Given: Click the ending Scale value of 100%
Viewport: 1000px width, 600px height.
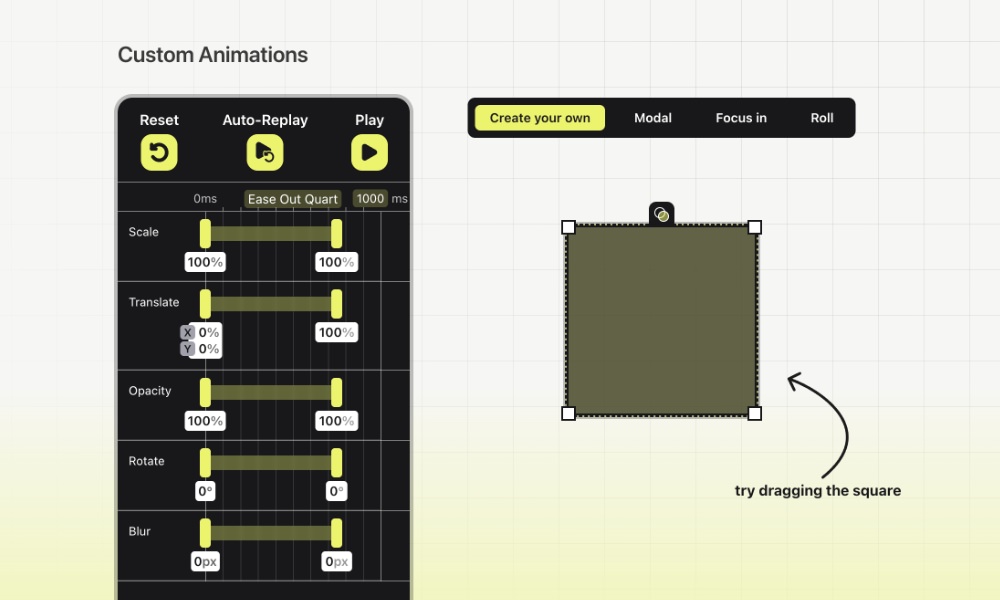Looking at the screenshot, I should click(336, 261).
